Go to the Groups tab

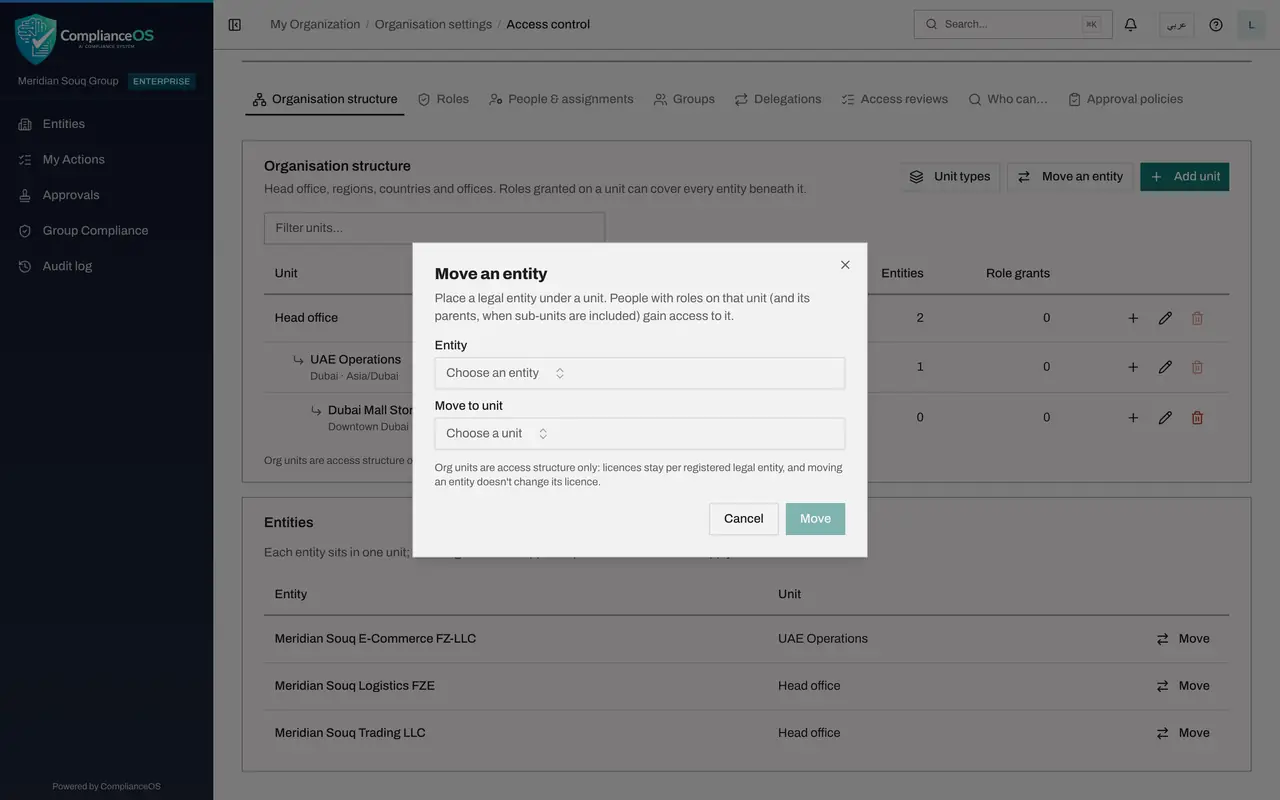(684, 99)
